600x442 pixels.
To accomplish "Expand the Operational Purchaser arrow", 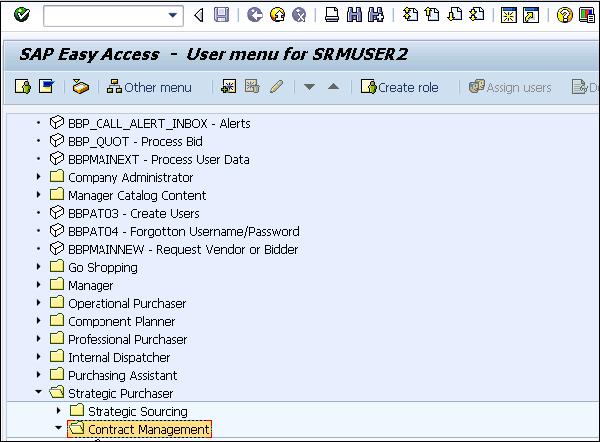I will [x=38, y=303].
